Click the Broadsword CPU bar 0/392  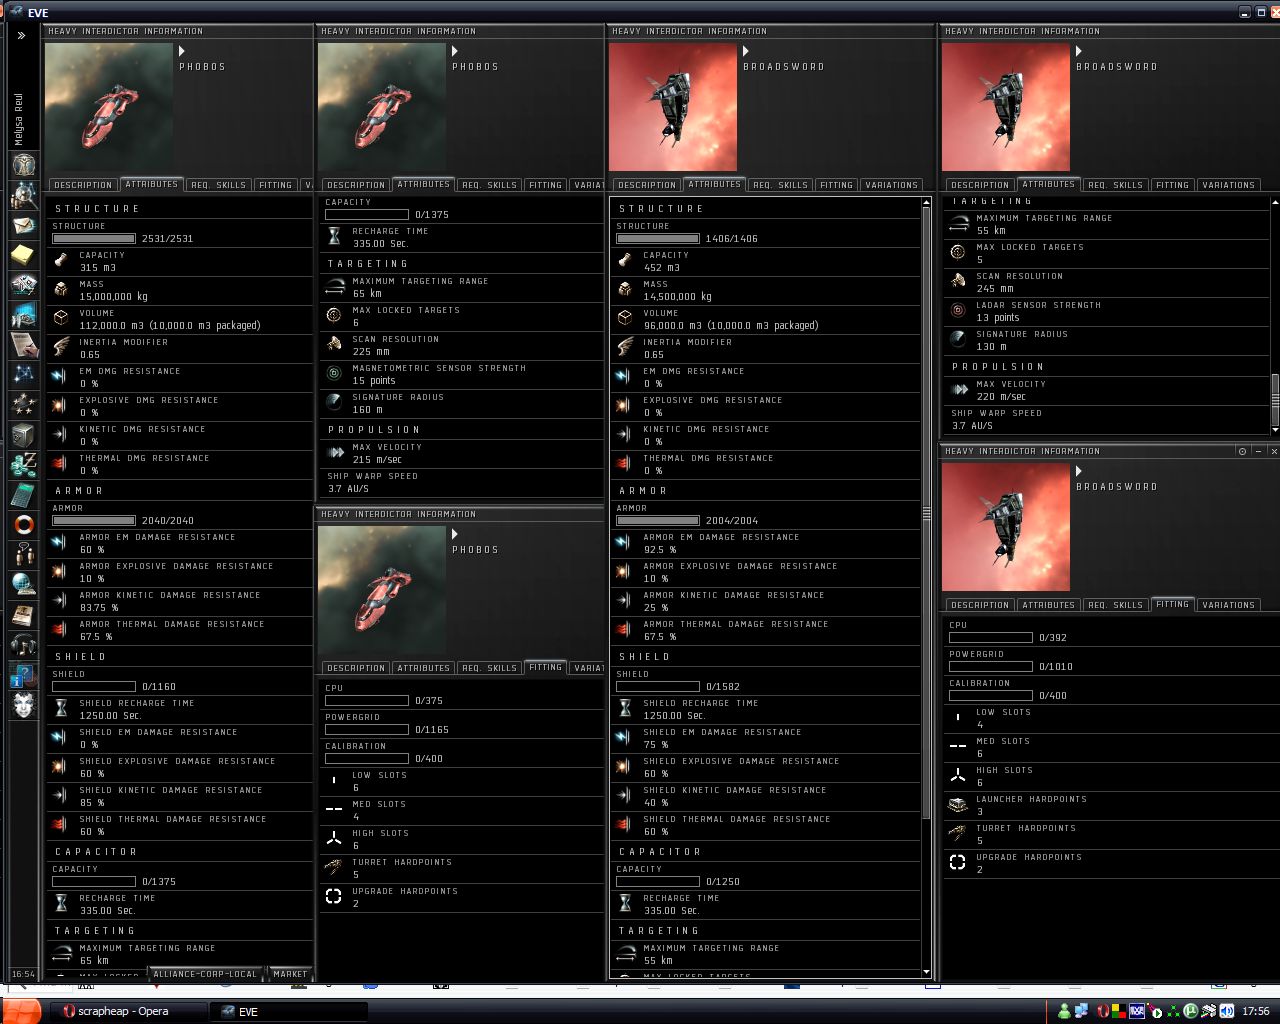coord(991,638)
